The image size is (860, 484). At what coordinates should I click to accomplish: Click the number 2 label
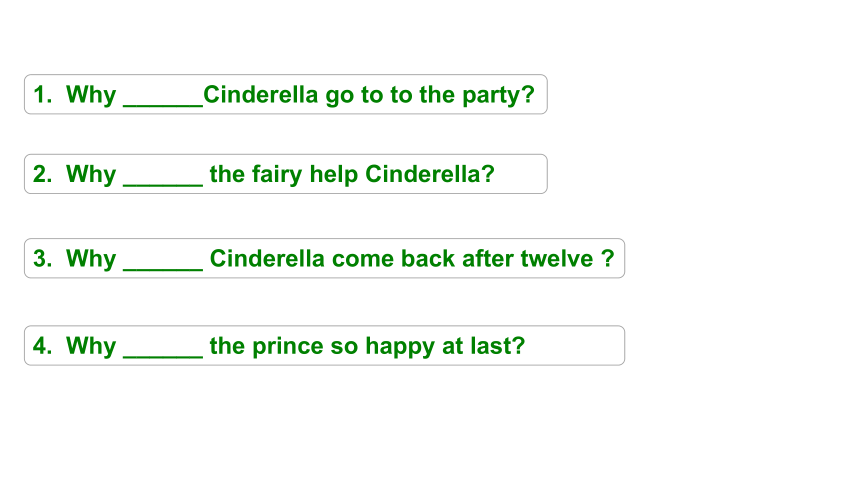click(43, 174)
